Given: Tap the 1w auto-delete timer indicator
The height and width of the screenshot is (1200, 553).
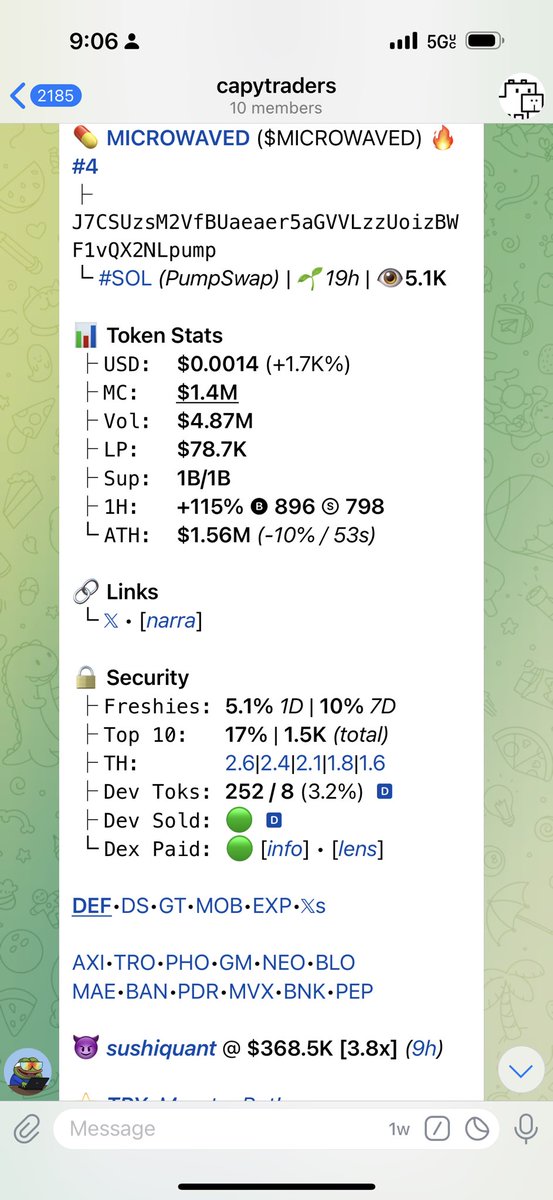Looking at the screenshot, I should click(399, 1129).
